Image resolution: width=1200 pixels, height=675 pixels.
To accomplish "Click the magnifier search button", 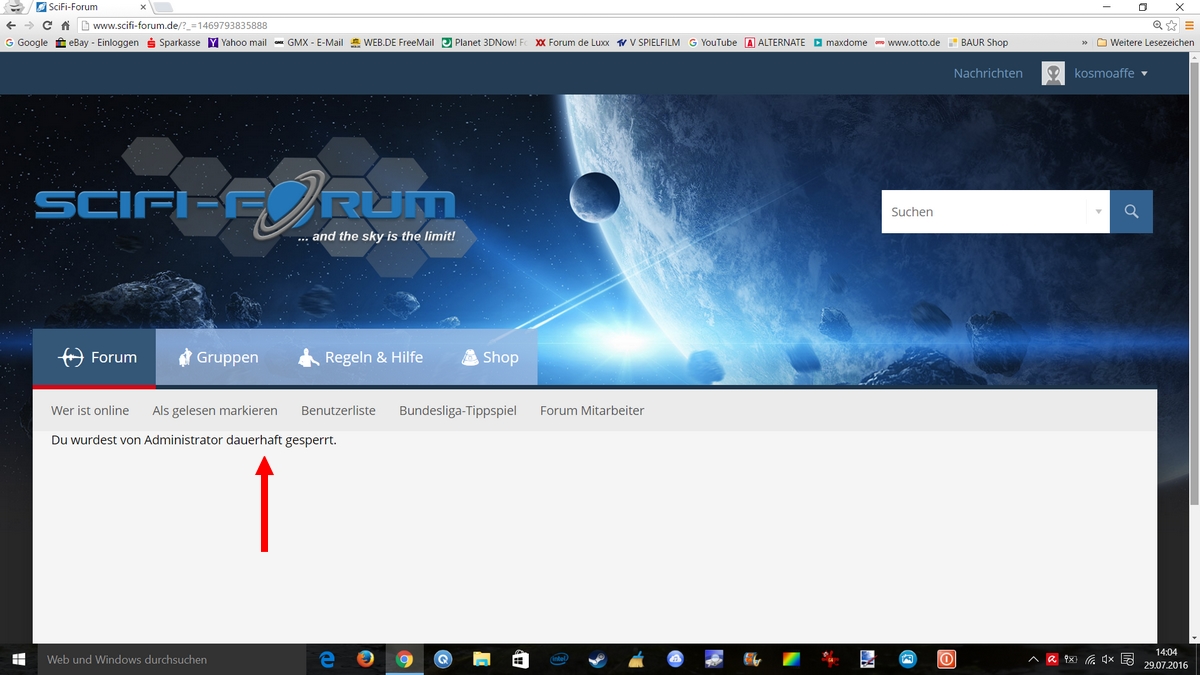I will point(1131,212).
